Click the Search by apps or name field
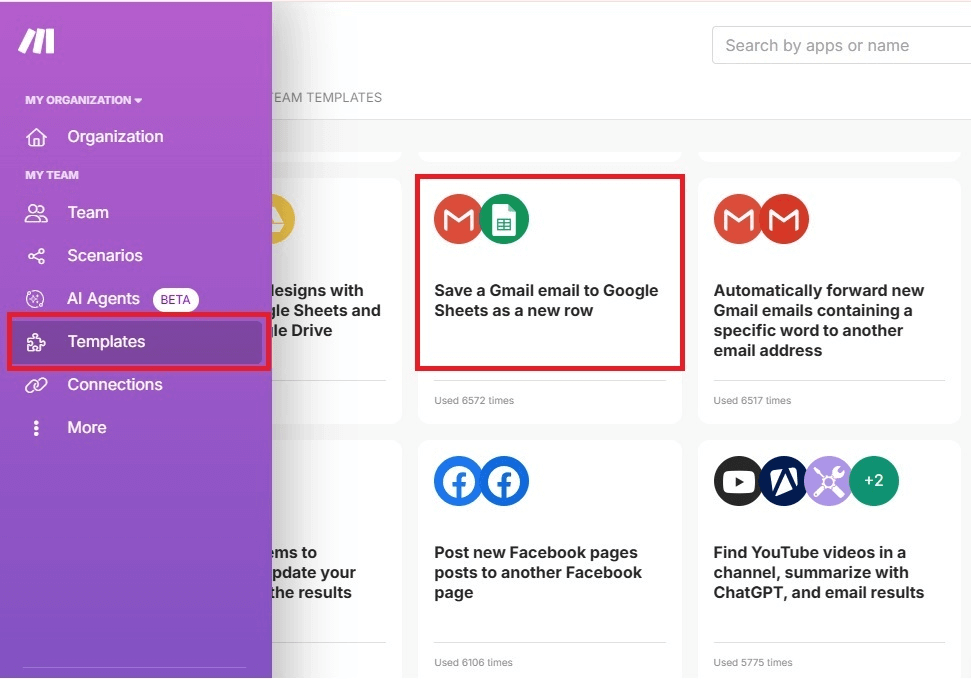Viewport: 971px width, 679px height. (842, 45)
